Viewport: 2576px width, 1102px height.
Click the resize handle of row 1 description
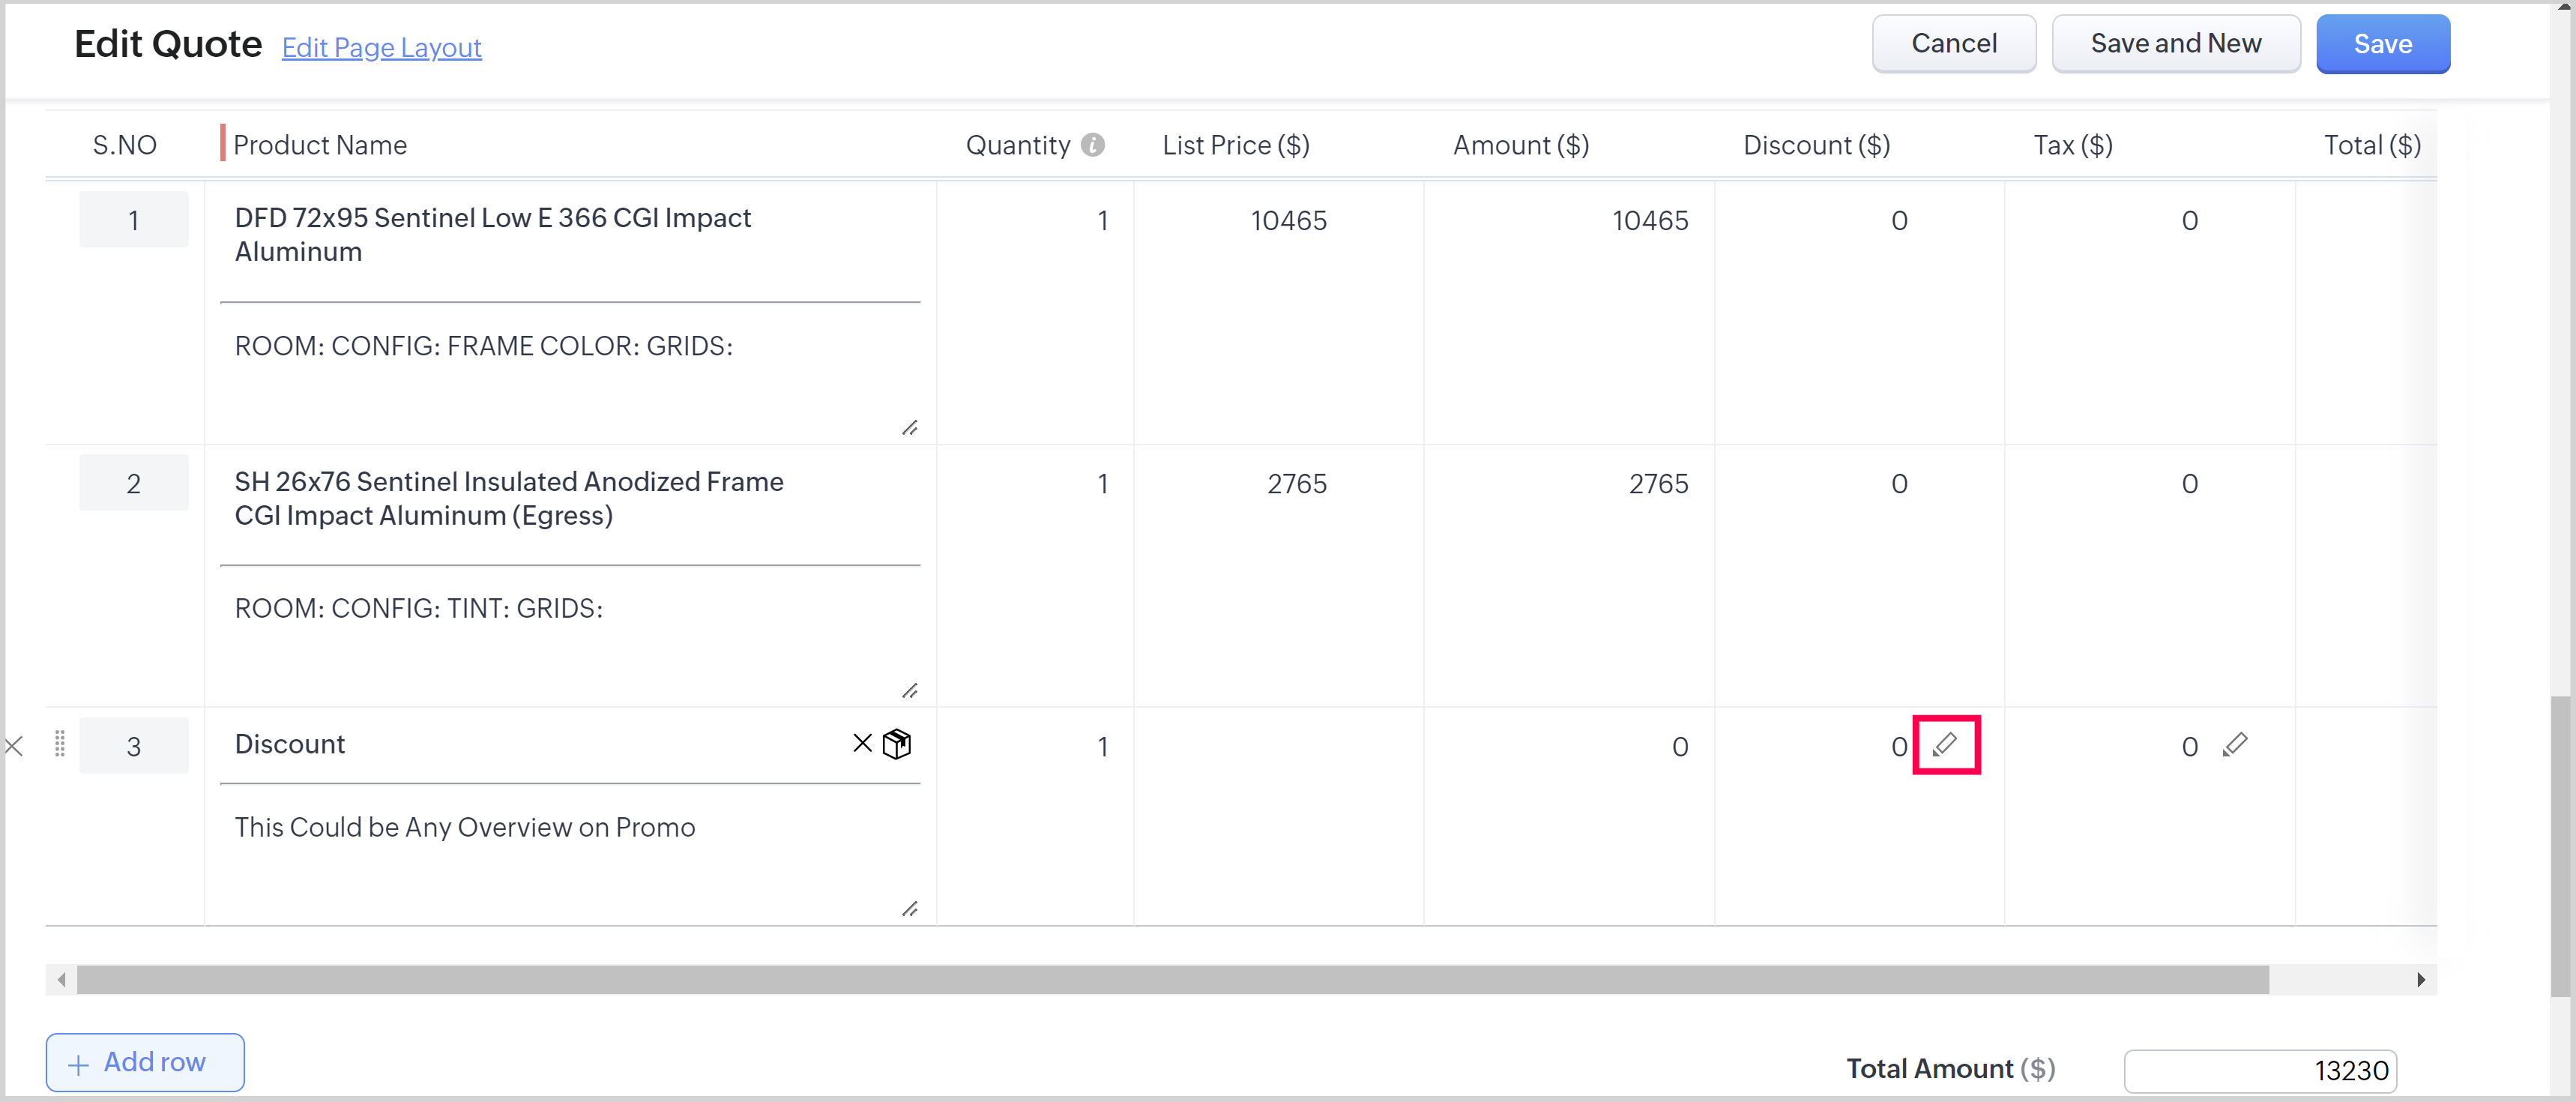[x=909, y=428]
